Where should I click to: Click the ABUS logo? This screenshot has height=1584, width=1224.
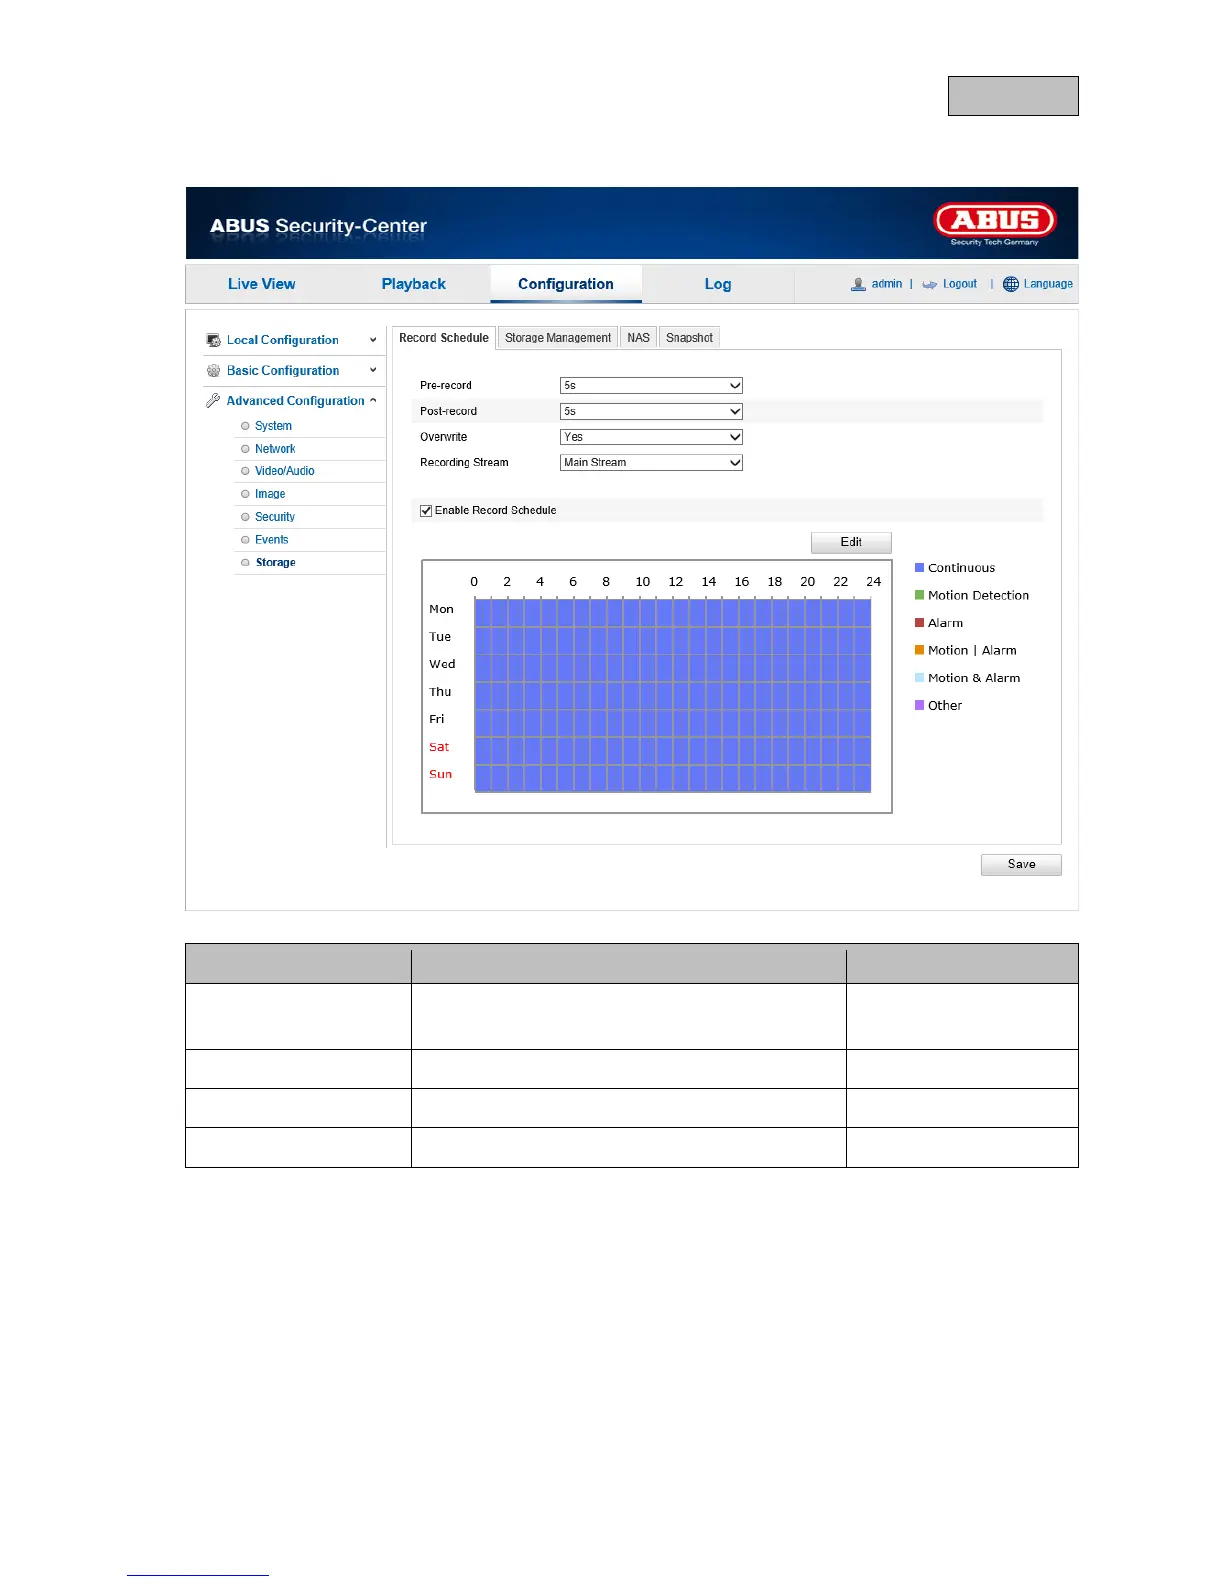[995, 224]
